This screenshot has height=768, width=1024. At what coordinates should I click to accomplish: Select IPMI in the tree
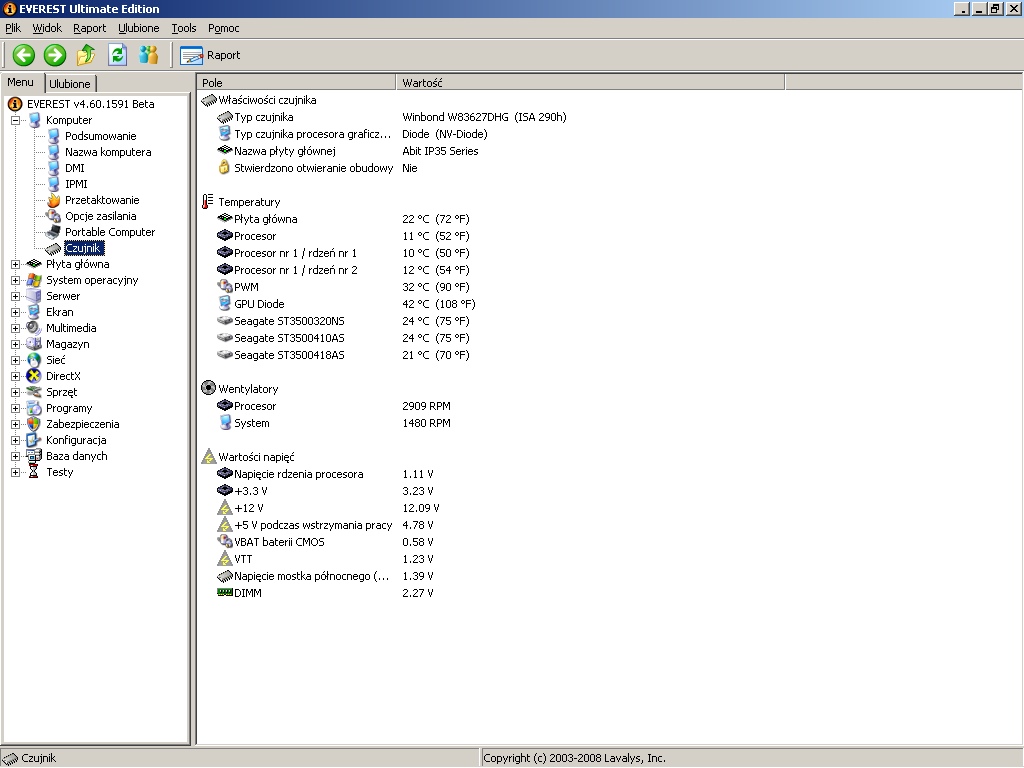click(x=76, y=184)
